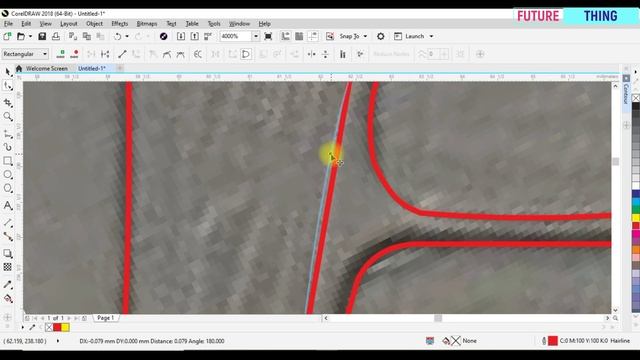Select the Polygon tool

pyautogui.click(x=7, y=188)
